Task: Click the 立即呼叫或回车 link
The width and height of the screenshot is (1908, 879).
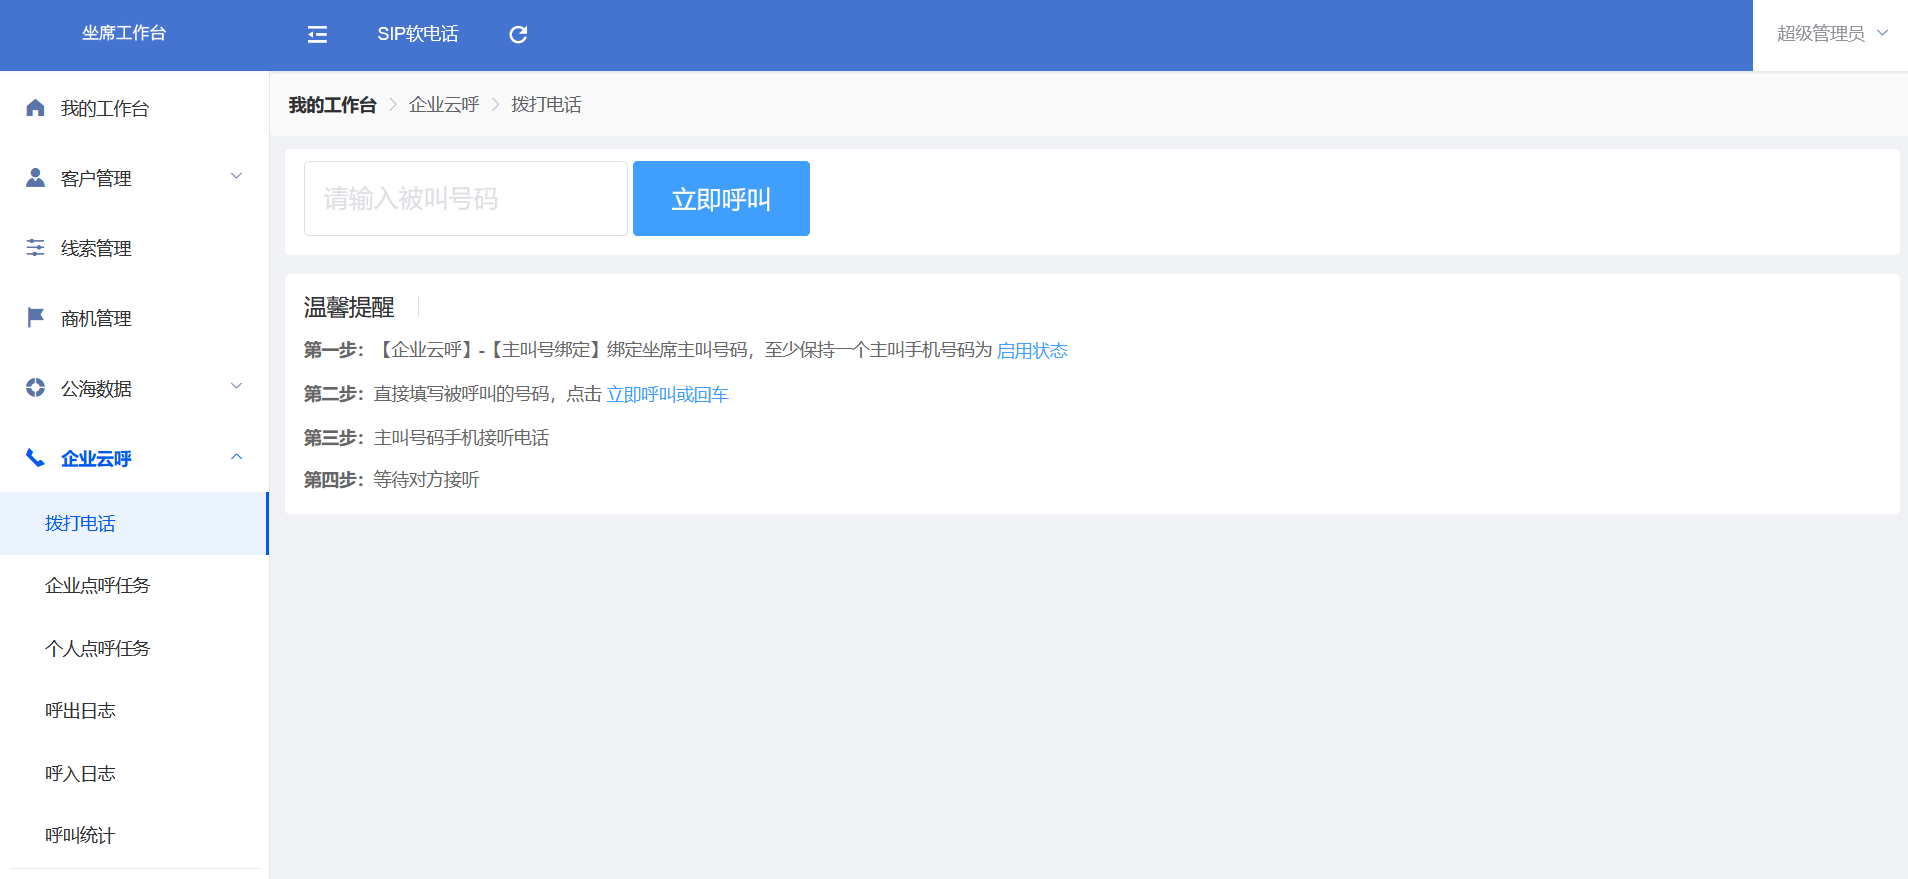Action: [x=667, y=395]
